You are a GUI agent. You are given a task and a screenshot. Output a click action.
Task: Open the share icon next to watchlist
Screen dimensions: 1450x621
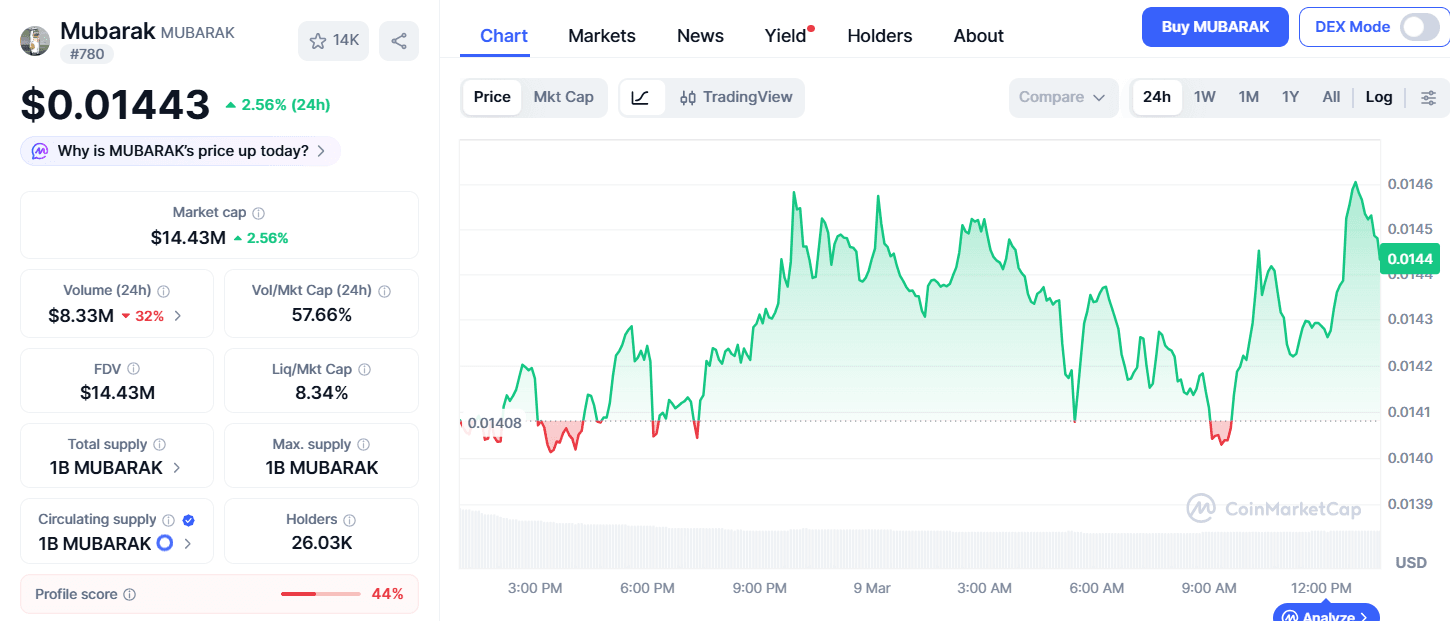pyautogui.click(x=399, y=40)
